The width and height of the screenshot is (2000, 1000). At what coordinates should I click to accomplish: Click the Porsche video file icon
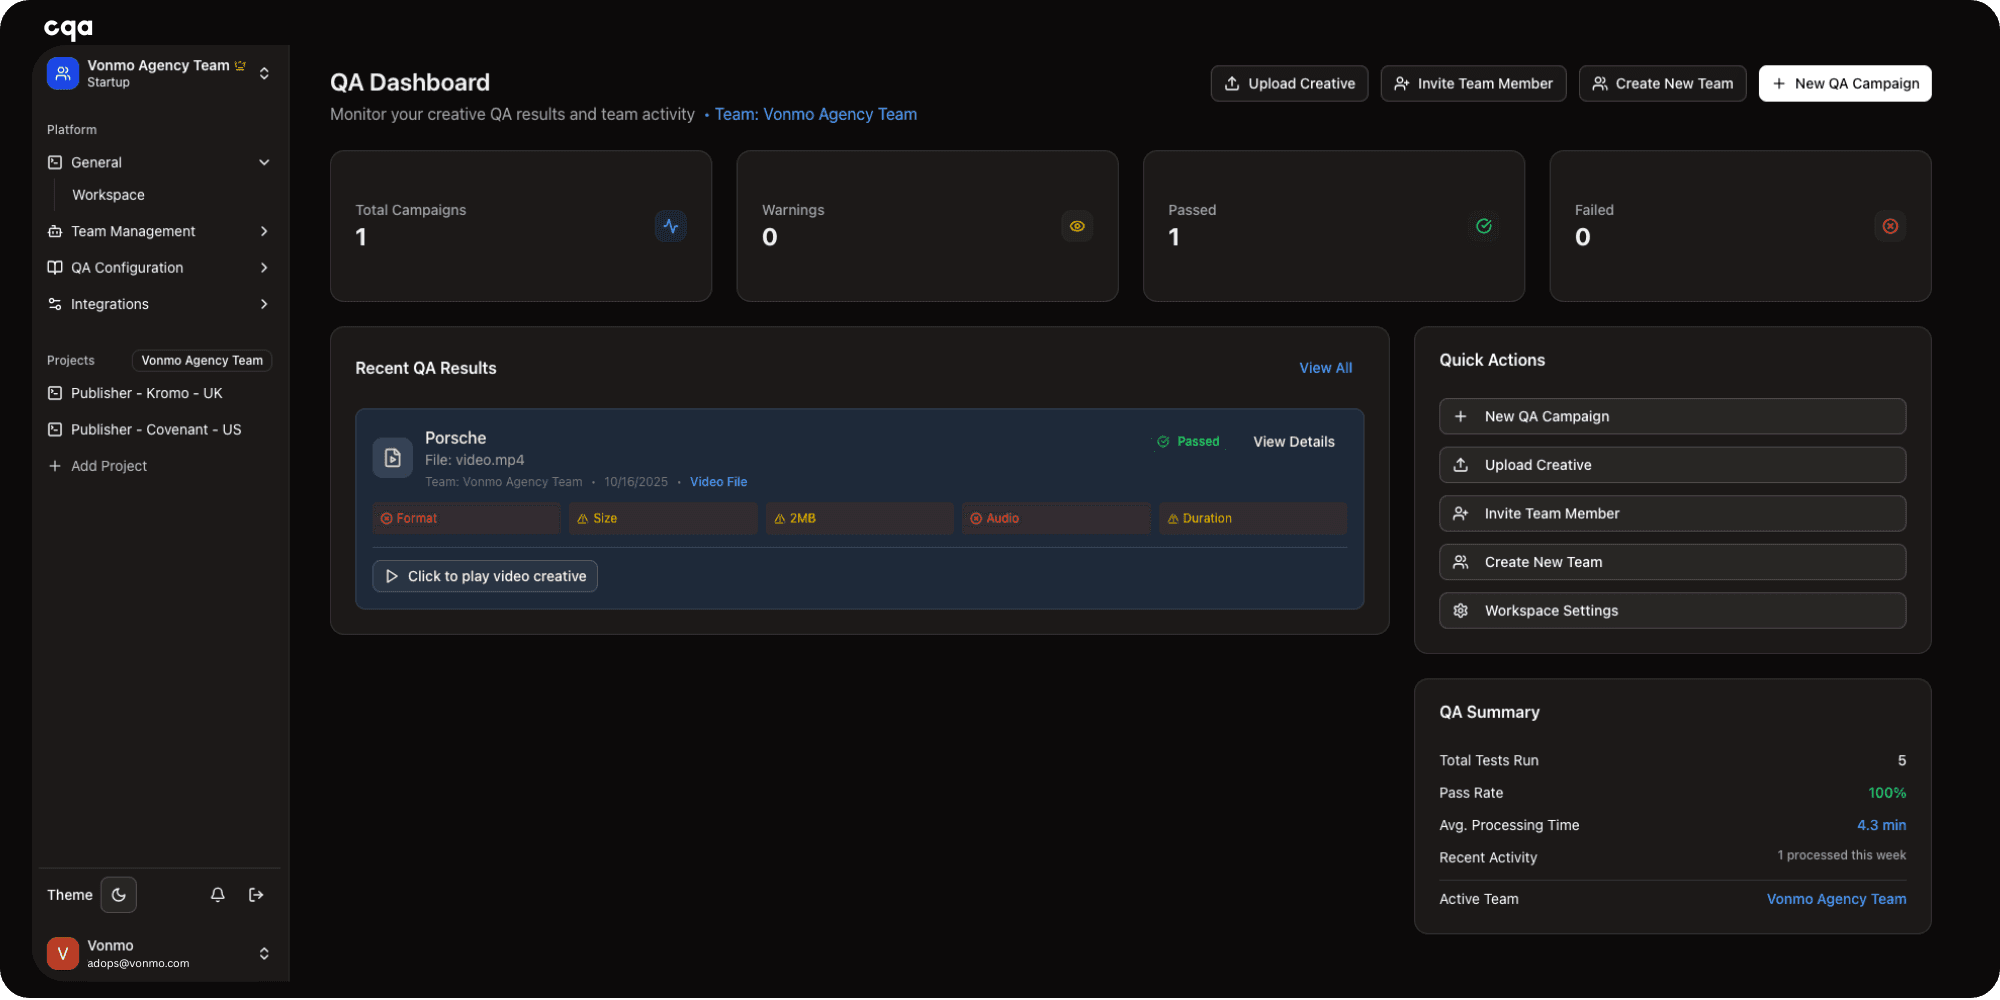point(393,458)
